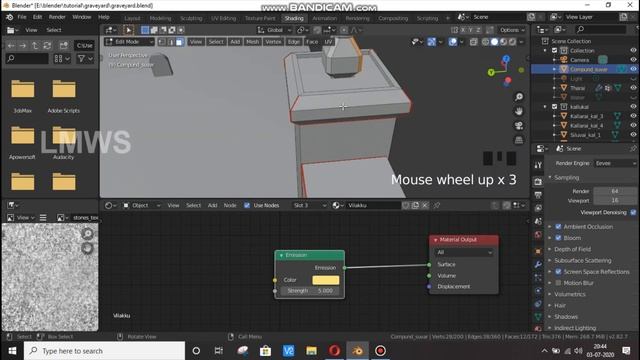The width and height of the screenshot is (640, 360).
Task: Switch to the UV Editing workspace tab
Action: (x=224, y=18)
